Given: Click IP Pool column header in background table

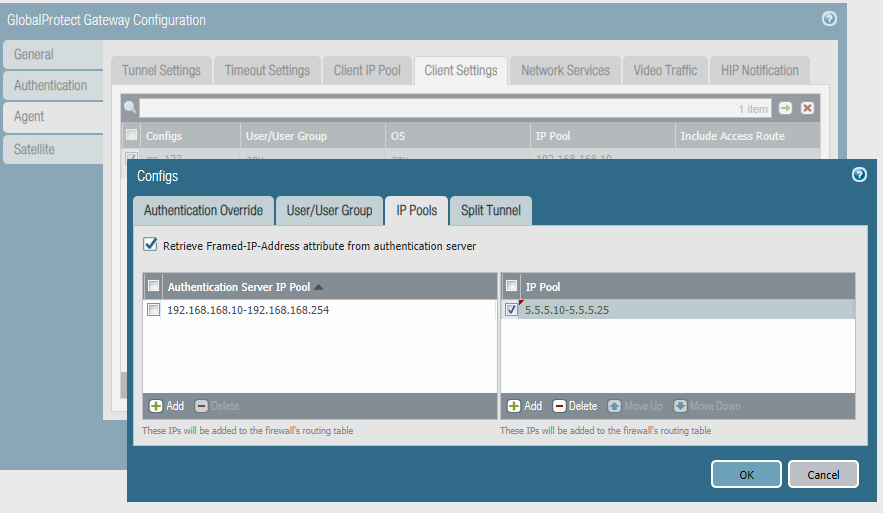Looking at the screenshot, I should 603,136.
